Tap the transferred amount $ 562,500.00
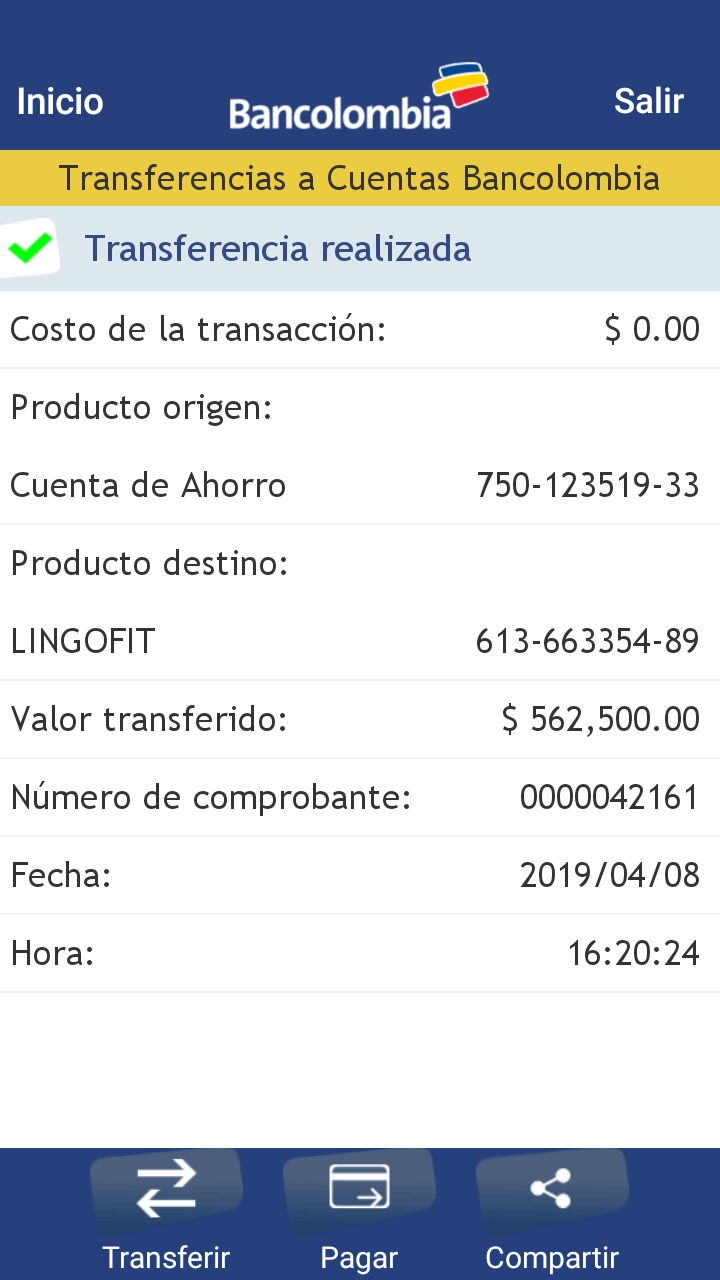 600,719
